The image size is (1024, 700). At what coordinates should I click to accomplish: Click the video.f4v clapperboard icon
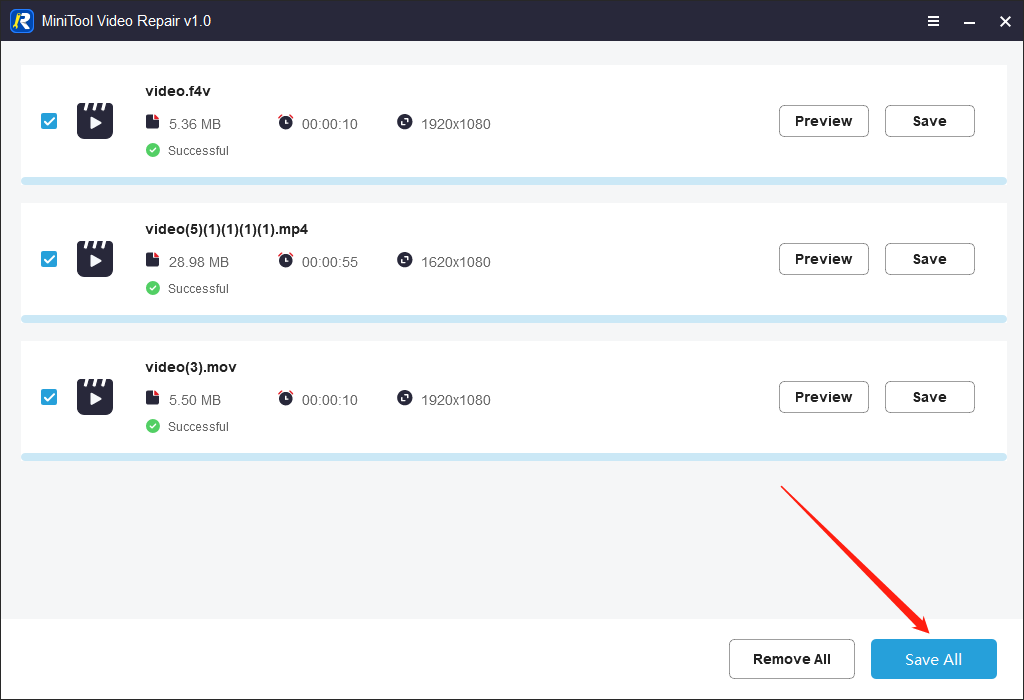point(95,121)
